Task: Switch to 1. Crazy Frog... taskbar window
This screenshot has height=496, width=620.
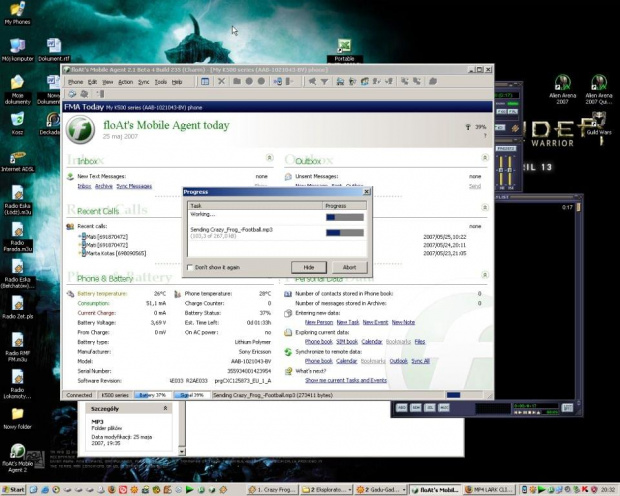Action: tap(272, 490)
